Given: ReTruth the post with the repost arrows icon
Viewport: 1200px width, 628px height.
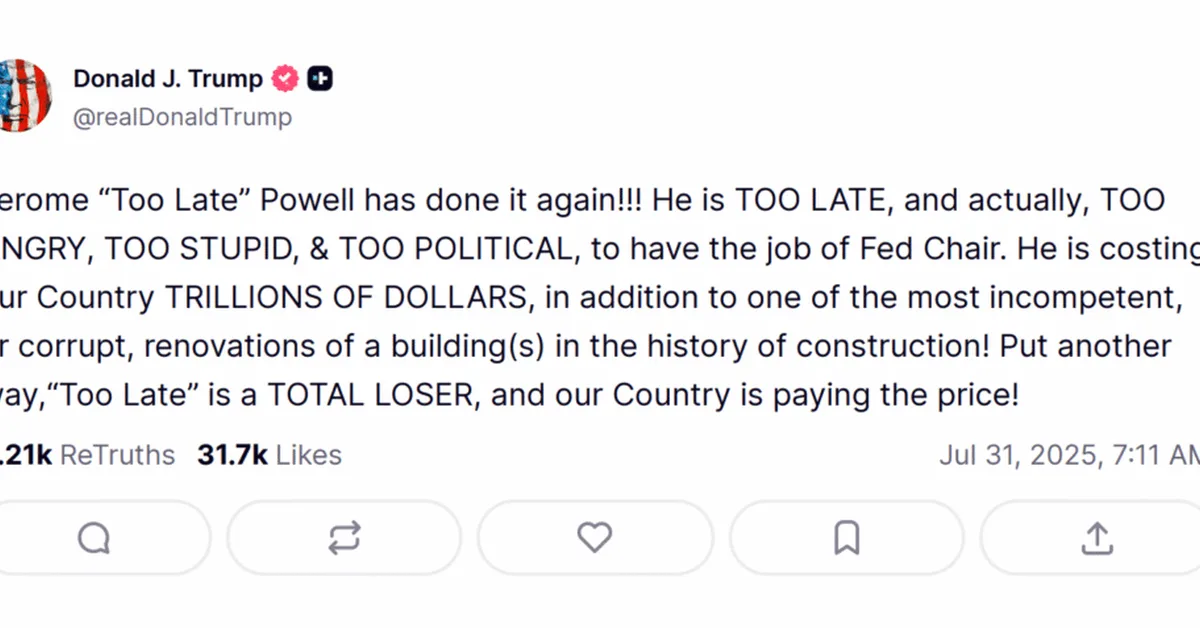Looking at the screenshot, I should pos(344,538).
